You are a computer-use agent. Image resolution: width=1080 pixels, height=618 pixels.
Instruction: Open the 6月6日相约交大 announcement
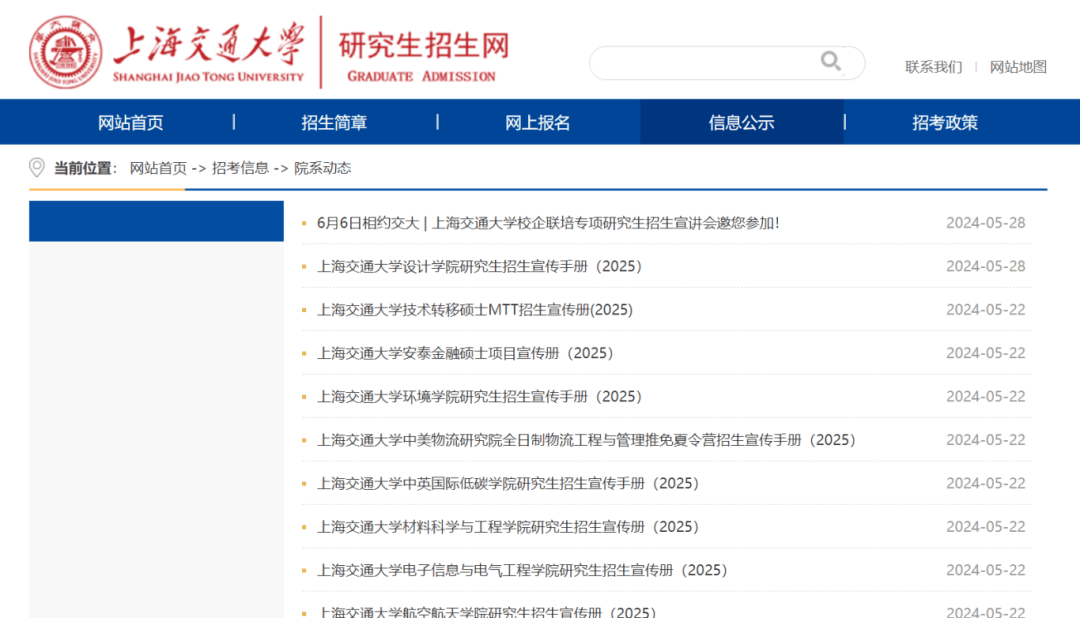[548, 223]
